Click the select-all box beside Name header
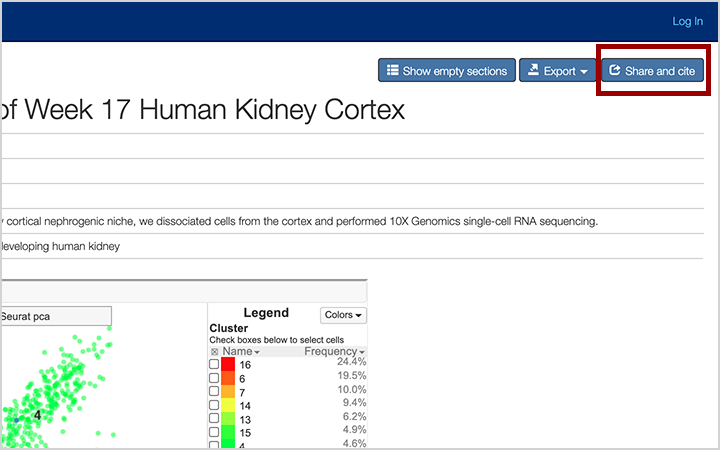The height and width of the screenshot is (450, 720). pyautogui.click(x=214, y=352)
